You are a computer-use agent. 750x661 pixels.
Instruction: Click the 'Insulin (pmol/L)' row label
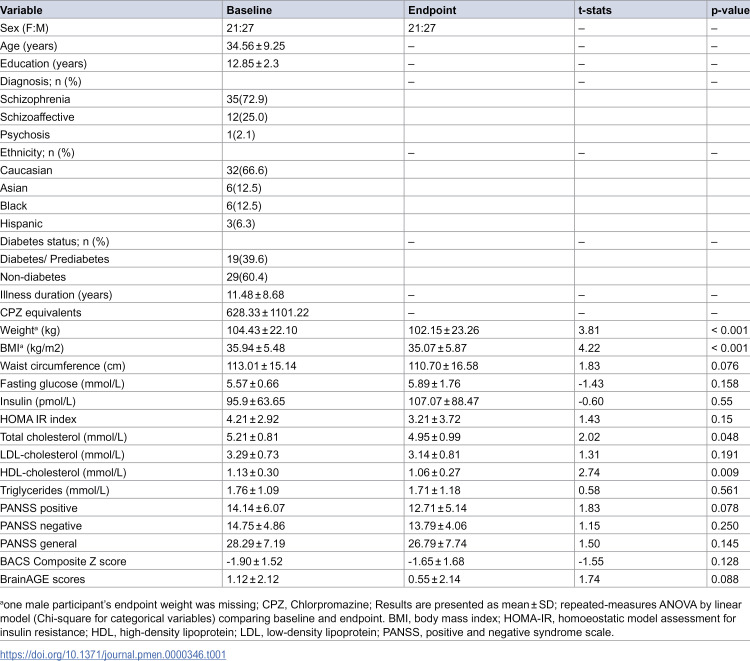pyautogui.click(x=38, y=401)
